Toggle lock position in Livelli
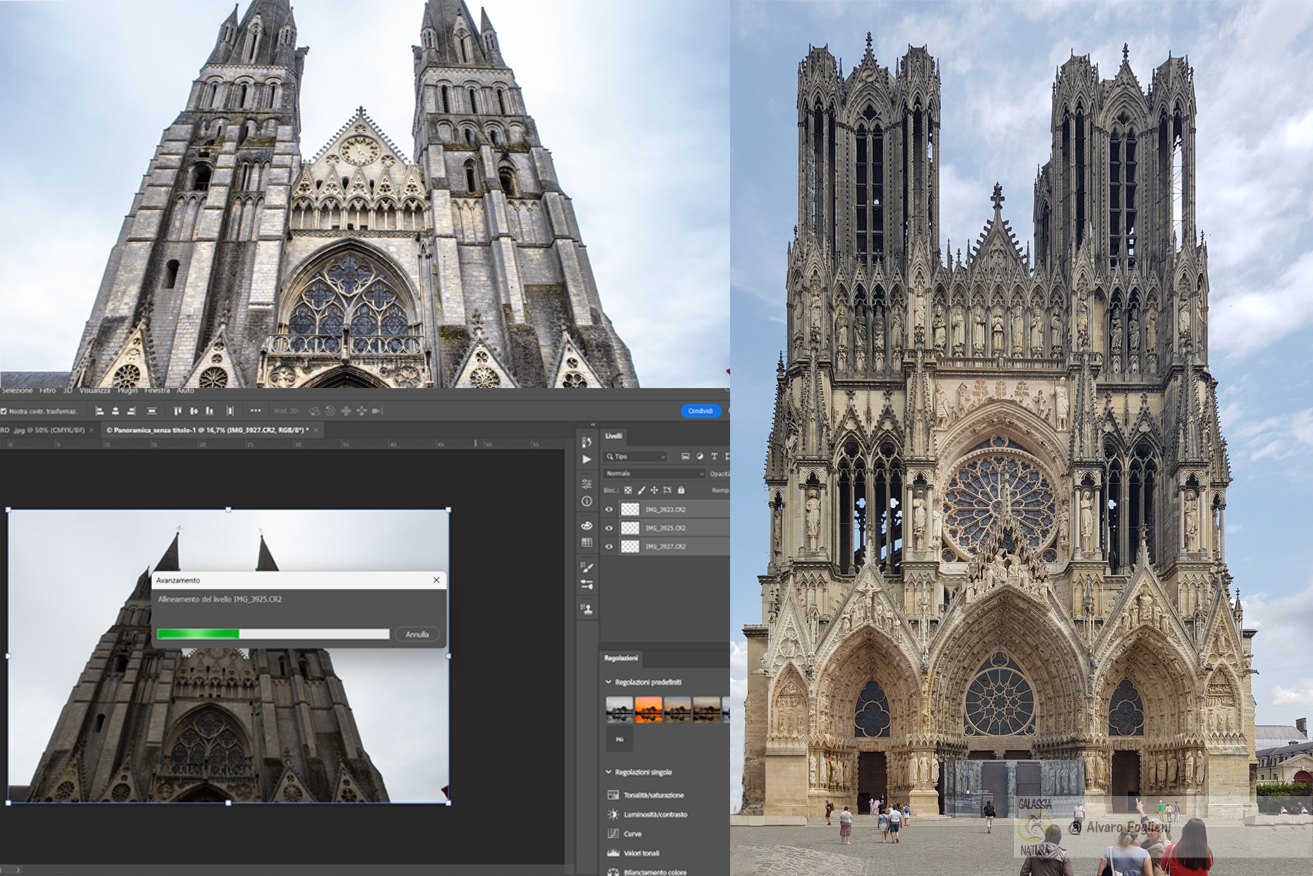Screen dimensions: 1313x876 pos(654,490)
